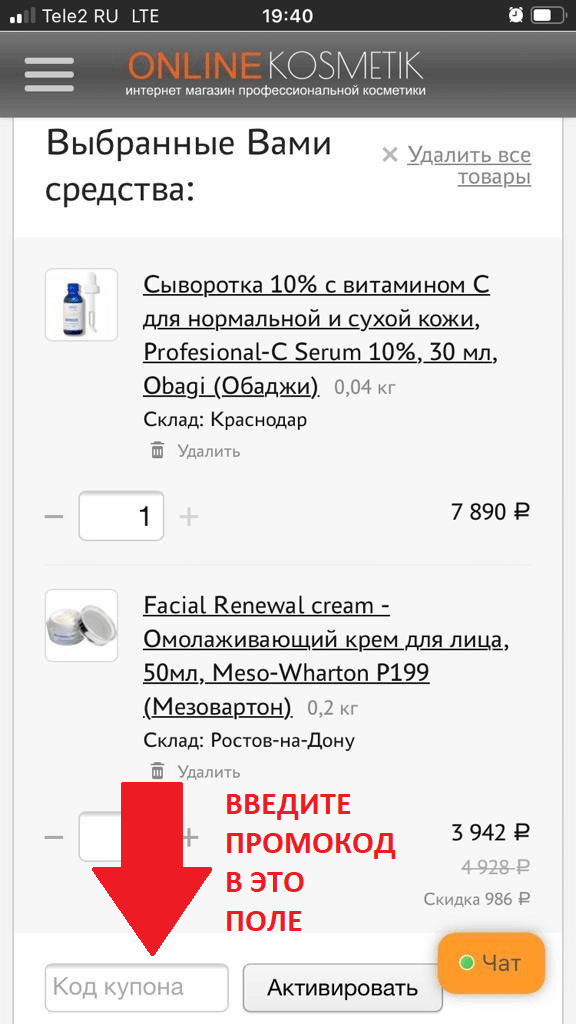Open the orange Чат widget
This screenshot has width=576, height=1024.
click(491, 963)
